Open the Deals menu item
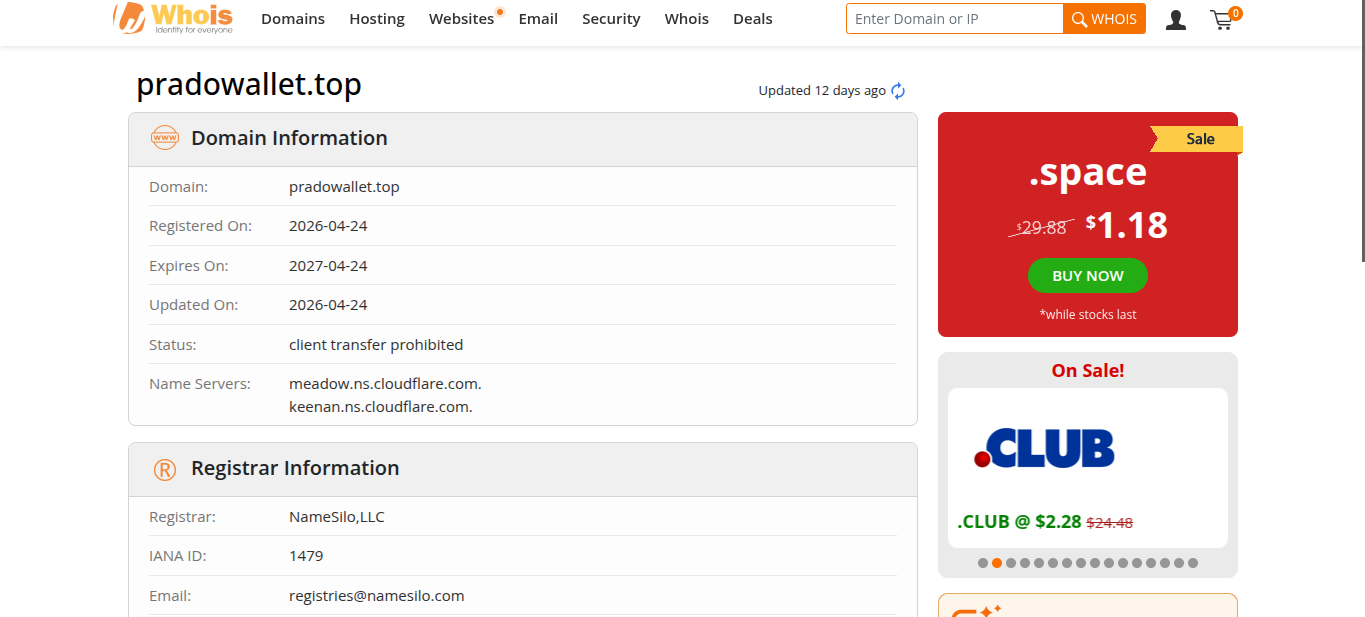This screenshot has height=617, width=1365. coord(753,19)
